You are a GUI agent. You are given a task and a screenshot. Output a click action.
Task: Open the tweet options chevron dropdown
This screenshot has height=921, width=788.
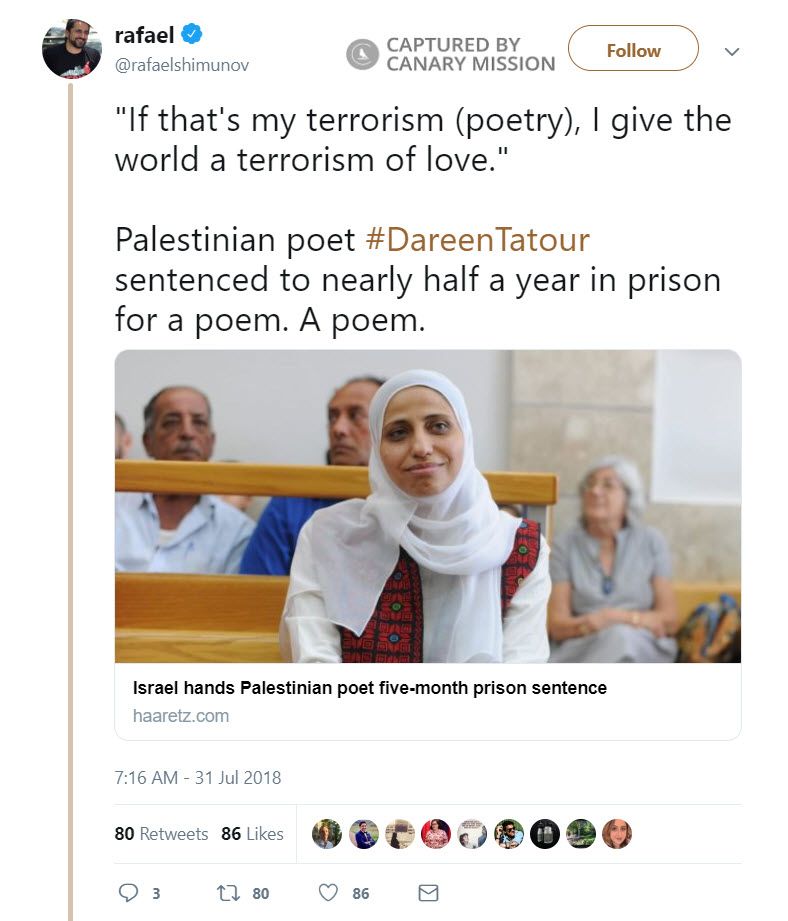coord(733,50)
